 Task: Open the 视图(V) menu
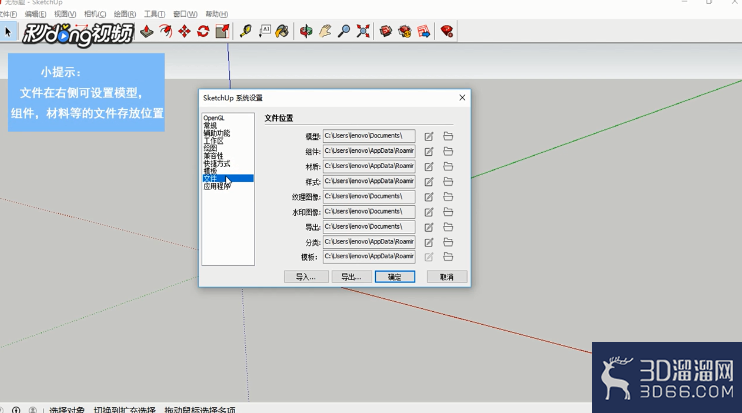[x=65, y=14]
